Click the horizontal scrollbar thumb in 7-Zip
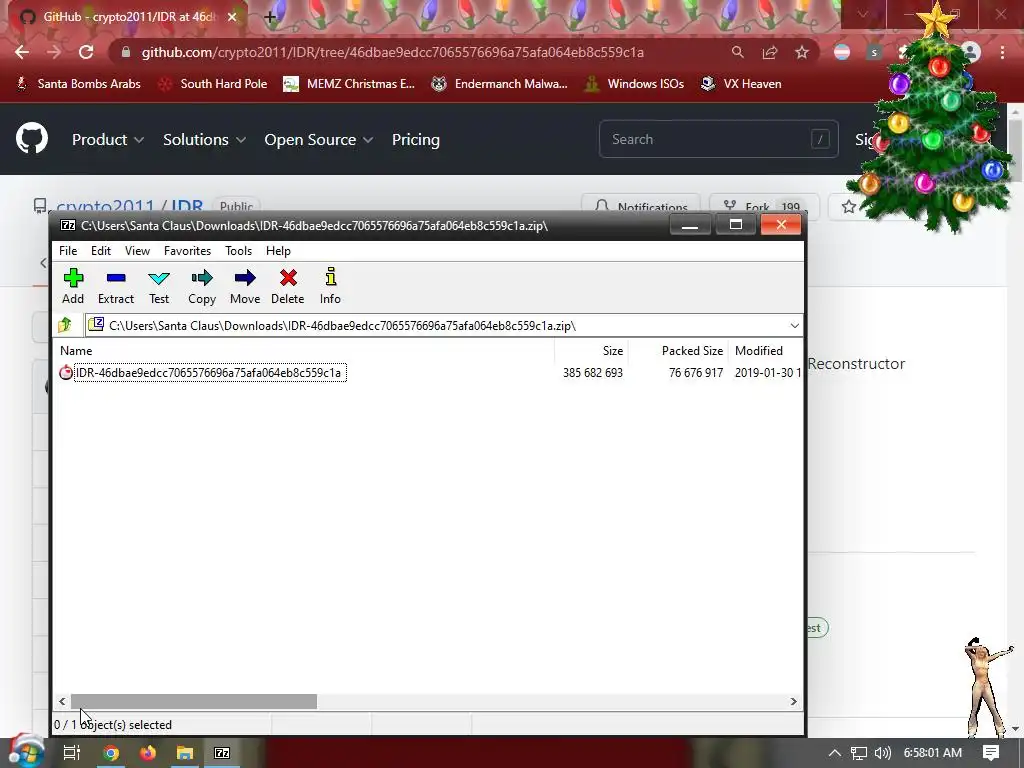This screenshot has height=768, width=1024. pyautogui.click(x=194, y=701)
